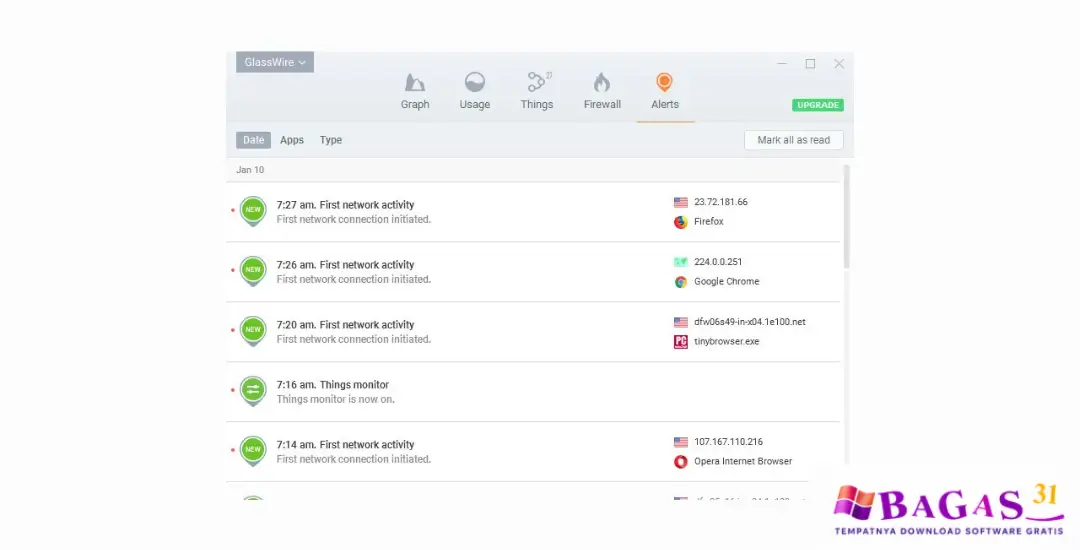Maximize the GlassWire window
The height and width of the screenshot is (550, 1080).
(810, 63)
